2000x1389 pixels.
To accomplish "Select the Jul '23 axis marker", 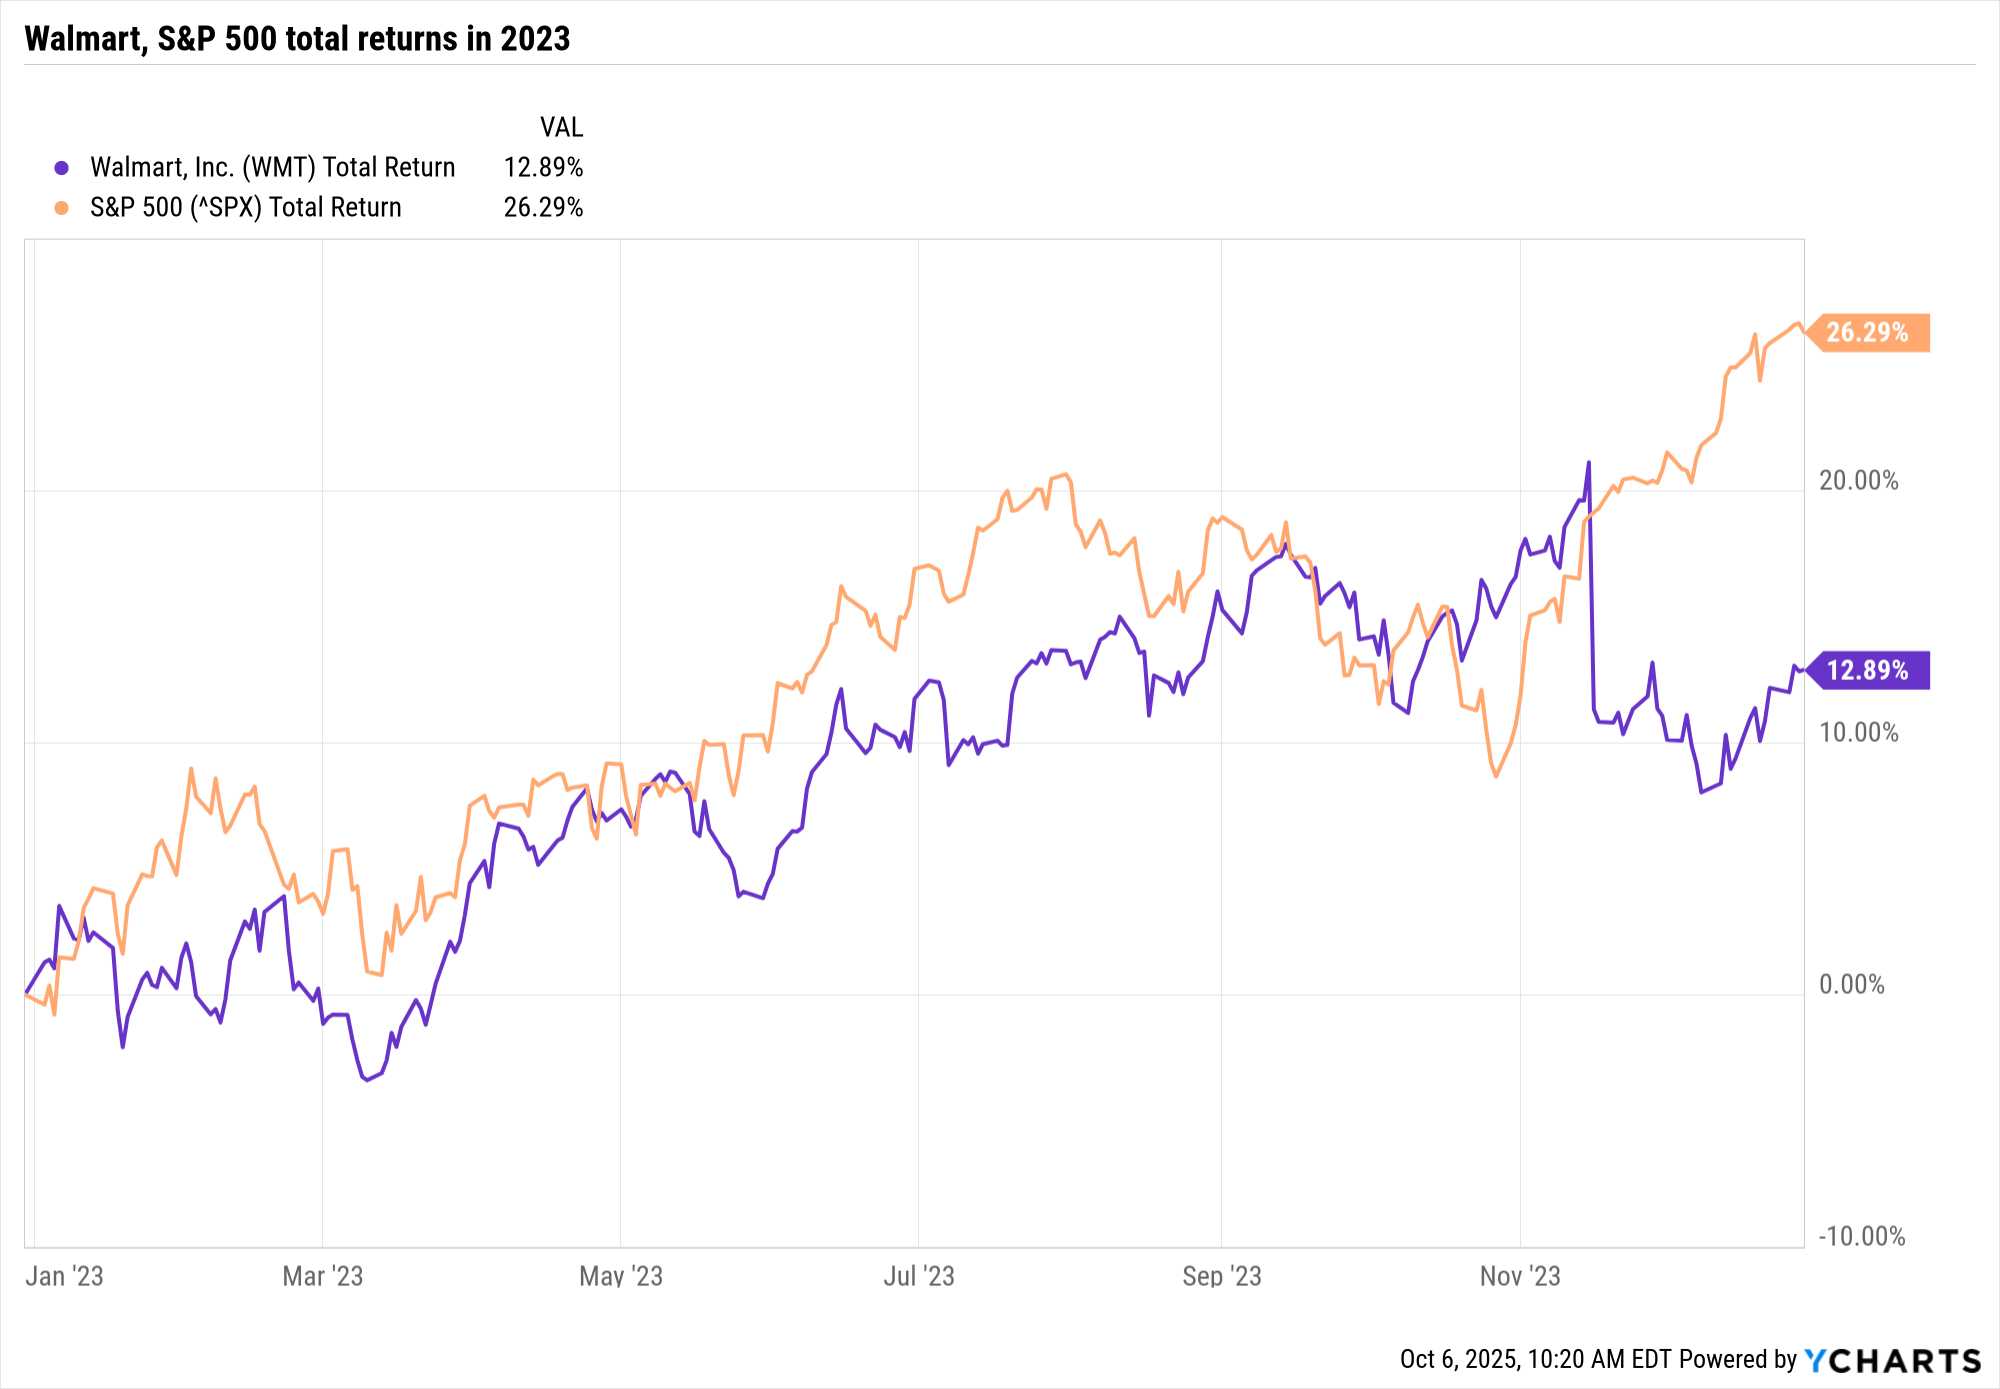I will coord(919,1276).
